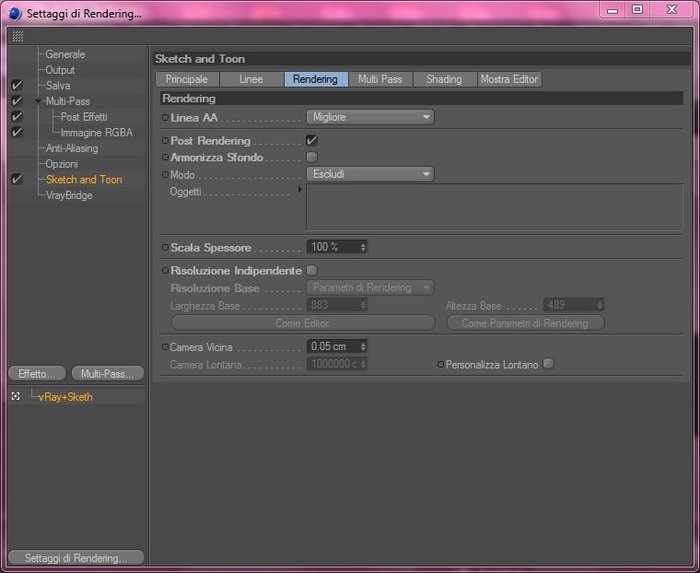The image size is (700, 573).
Task: Open the Modo Escludi dropdown
Action: coord(370,174)
